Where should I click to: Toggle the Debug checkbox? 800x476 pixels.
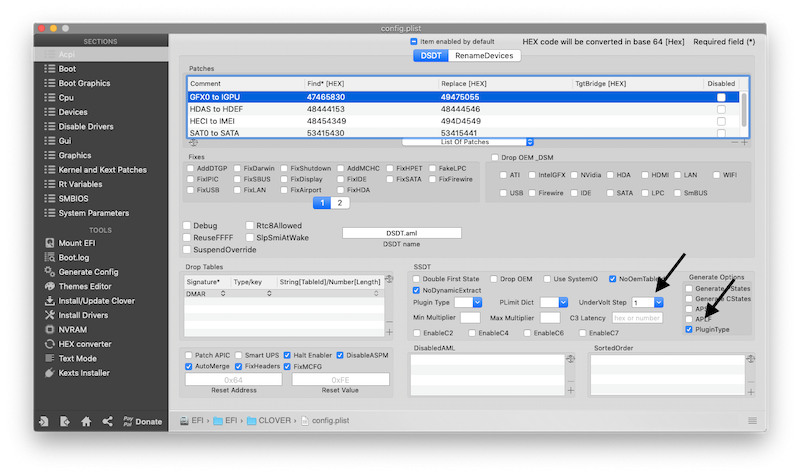click(x=187, y=226)
